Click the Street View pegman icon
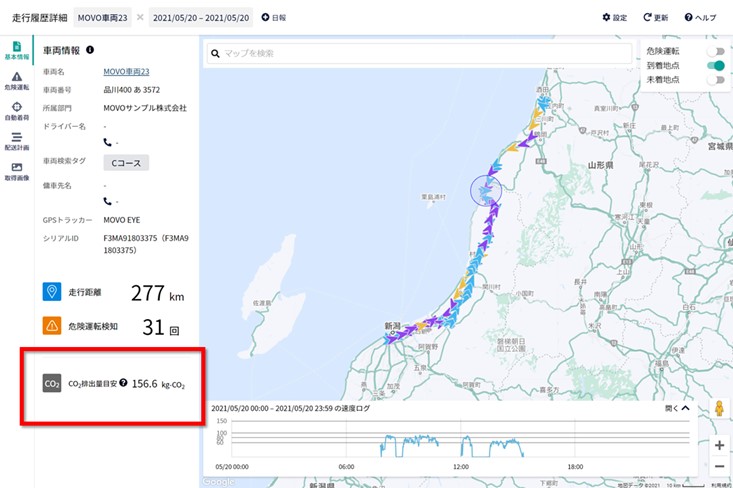The image size is (733, 488). 718,409
